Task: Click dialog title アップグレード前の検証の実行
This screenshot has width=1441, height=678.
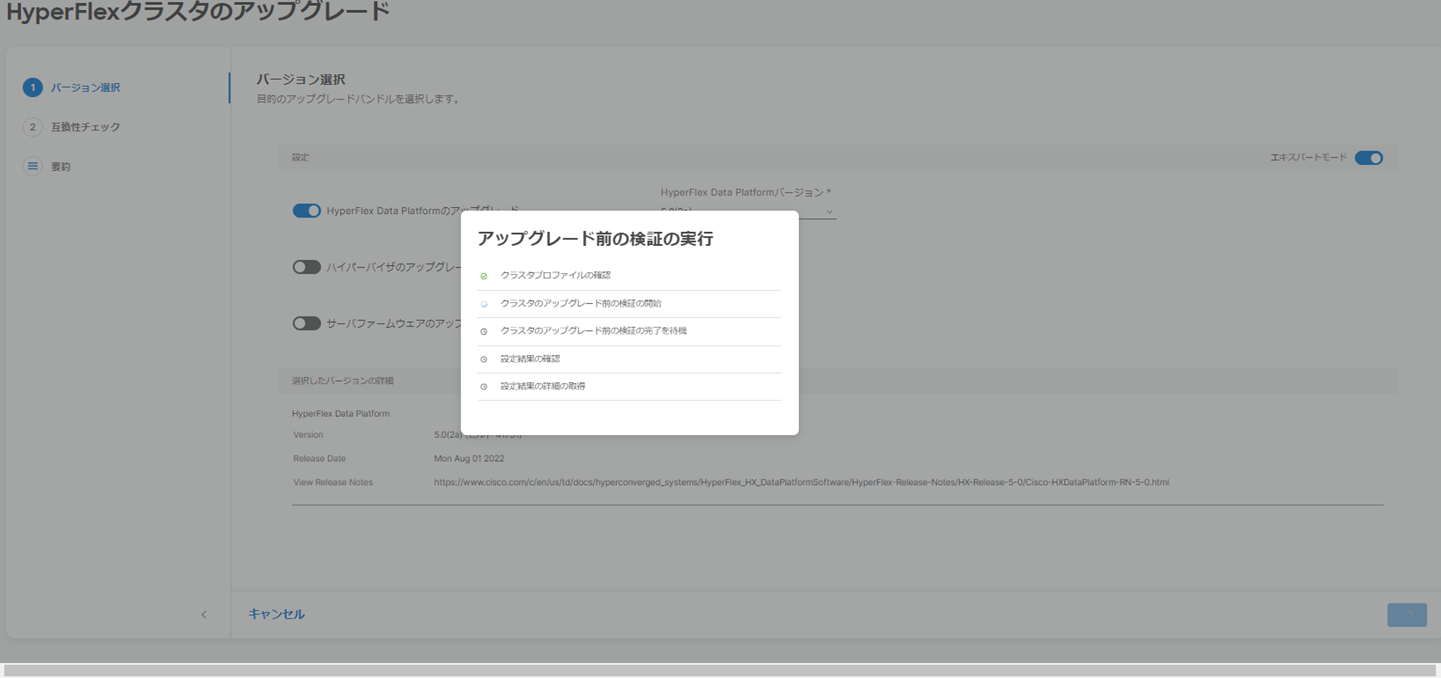Action: click(x=595, y=239)
